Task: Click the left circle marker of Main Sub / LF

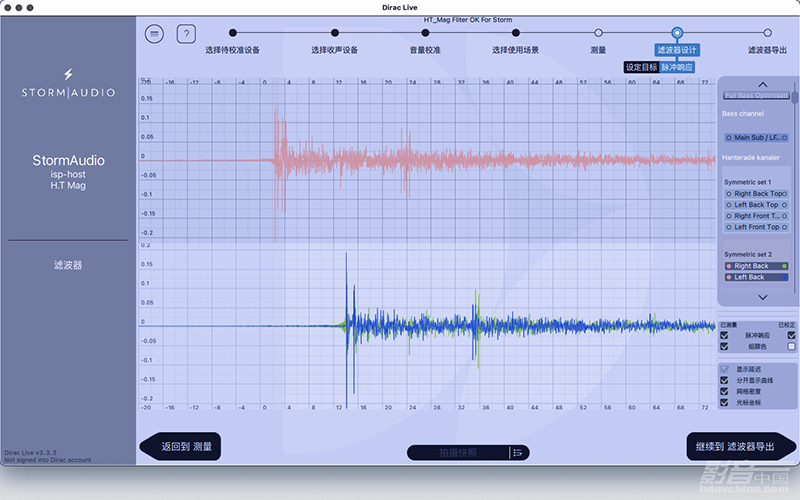Action: pos(729,138)
